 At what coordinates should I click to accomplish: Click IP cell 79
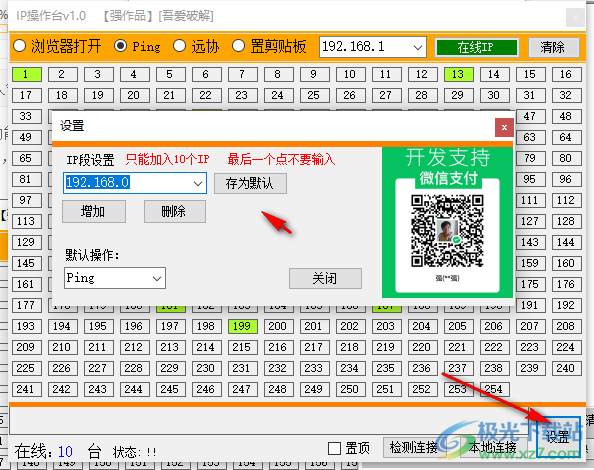(530, 158)
